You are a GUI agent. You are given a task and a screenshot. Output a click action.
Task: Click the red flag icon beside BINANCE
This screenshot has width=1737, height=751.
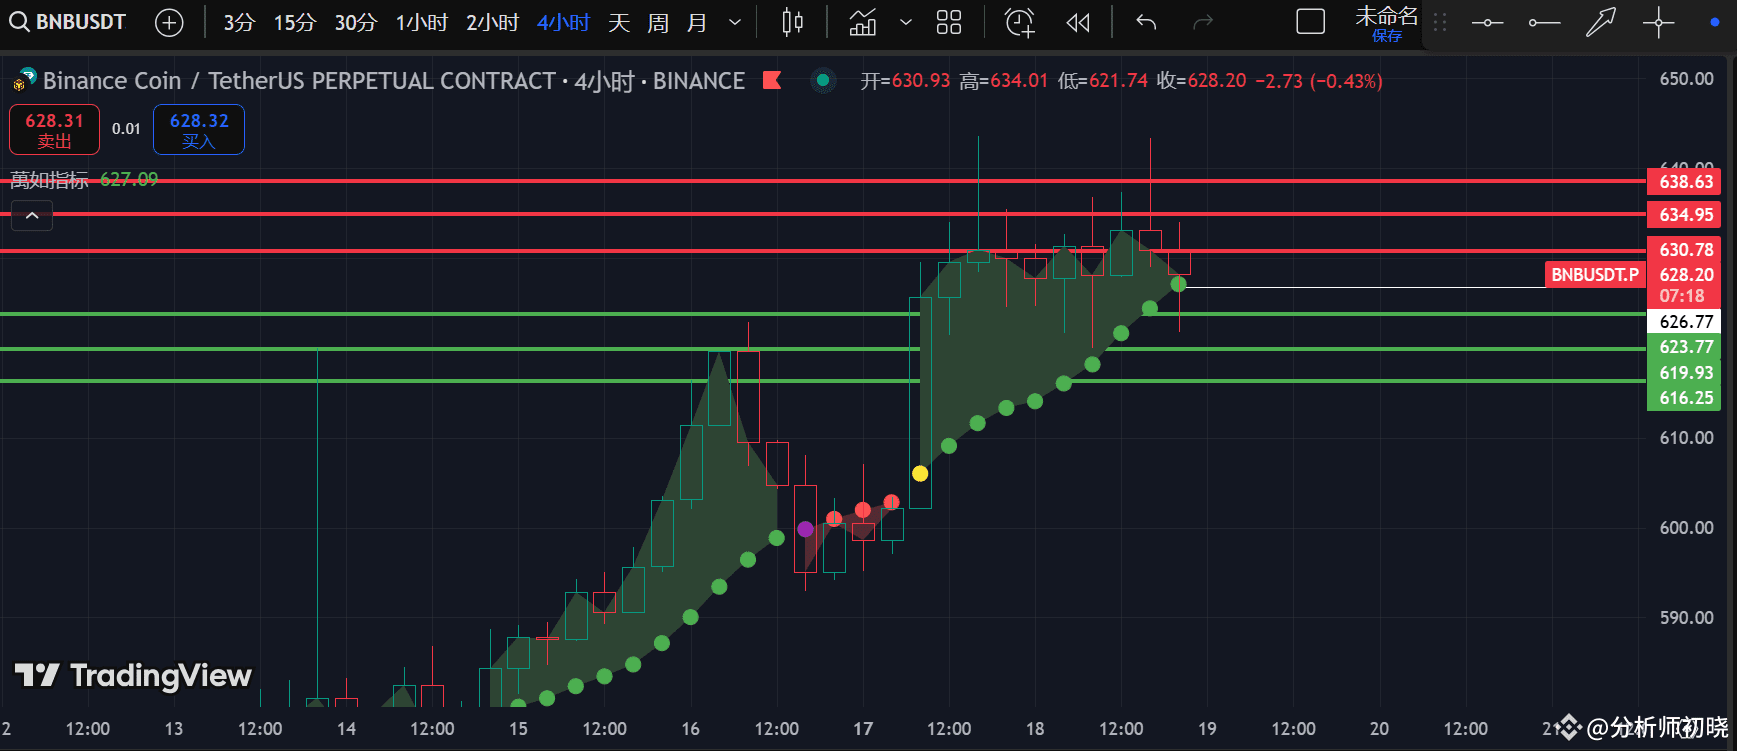pos(772,80)
